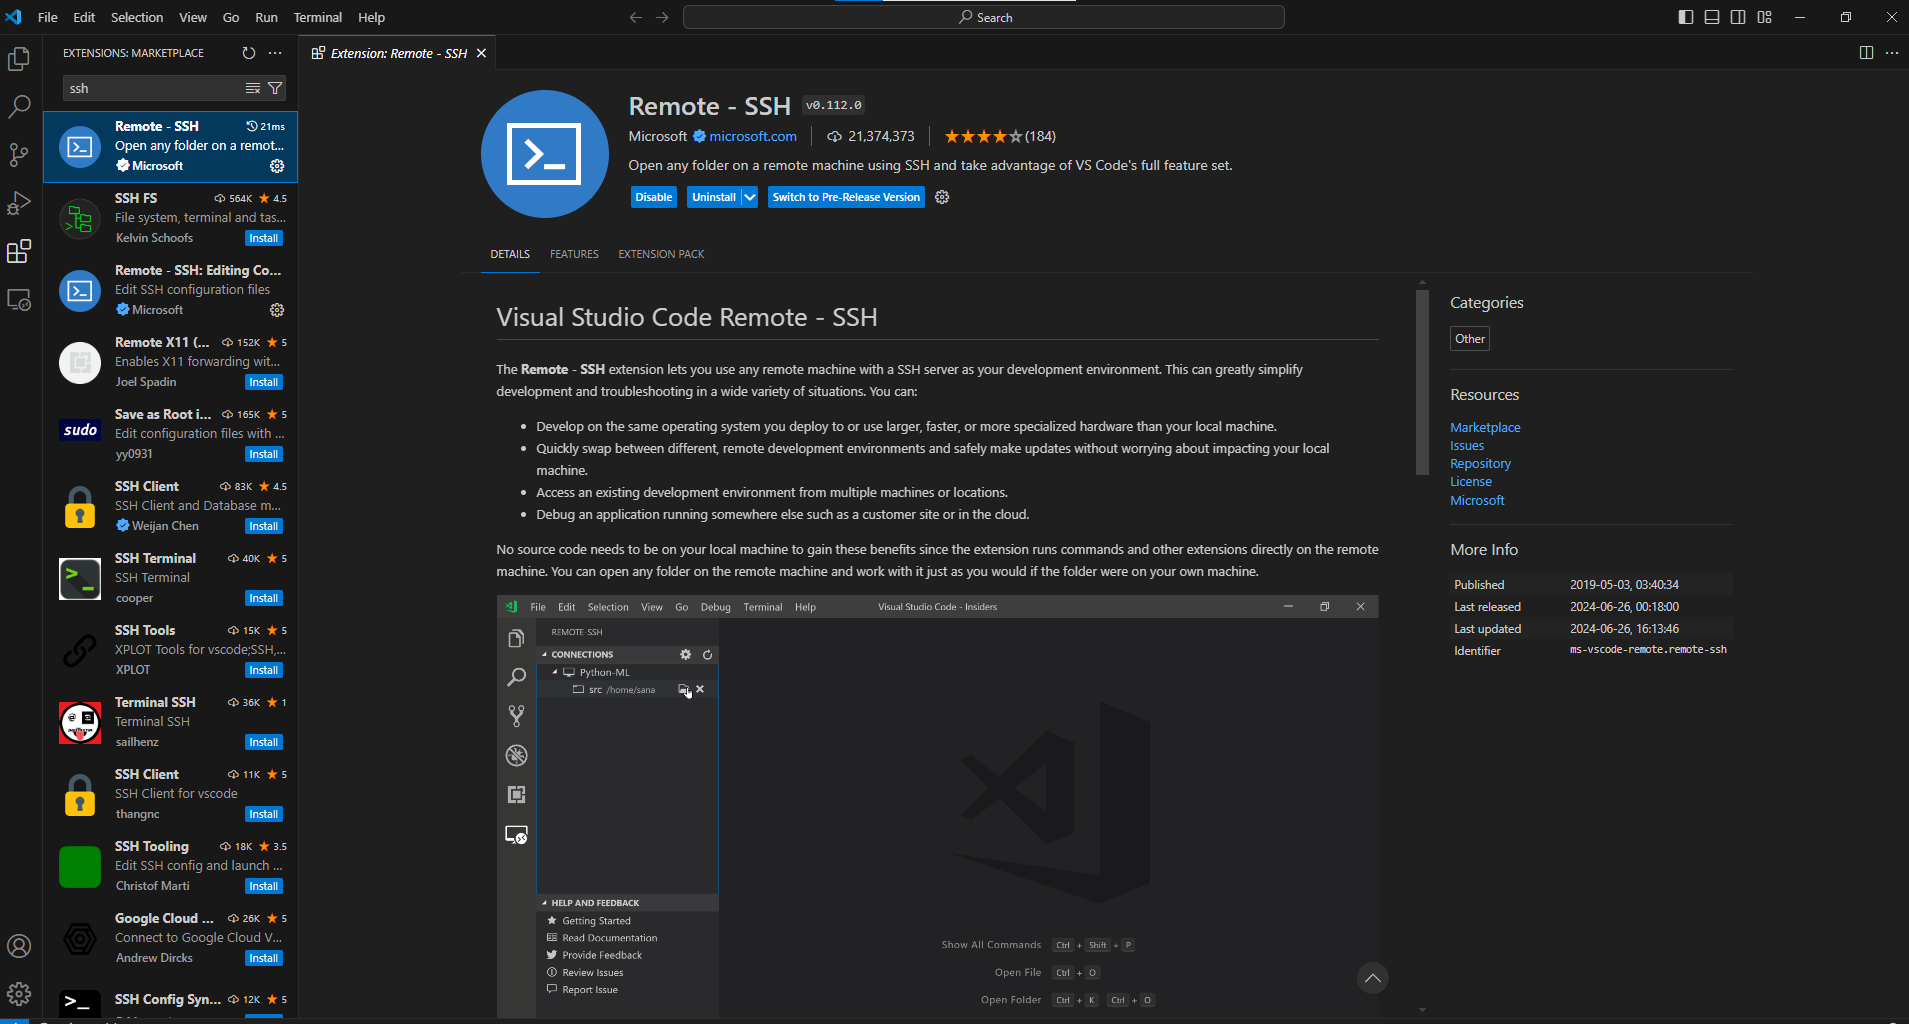
Task: Open the Help menu
Action: (371, 17)
